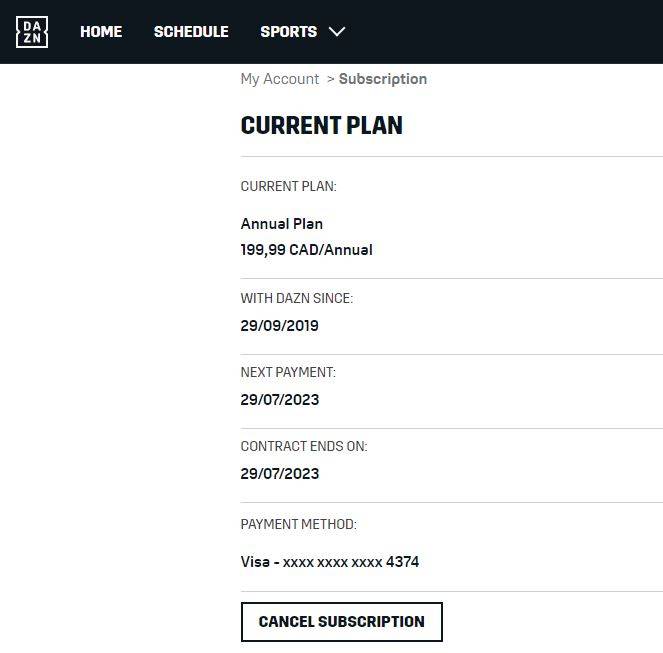Click the 'PAYMENT METHOD:' label

[x=299, y=525]
